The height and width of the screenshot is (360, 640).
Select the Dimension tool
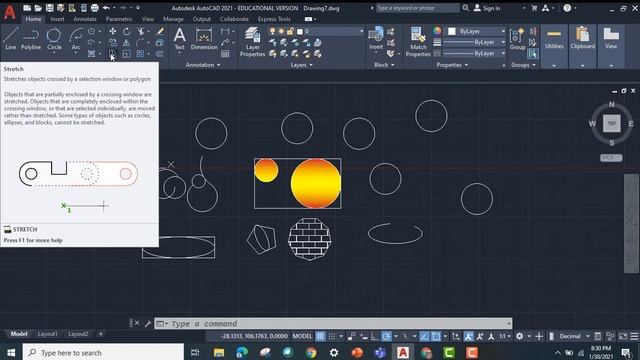tap(204, 38)
